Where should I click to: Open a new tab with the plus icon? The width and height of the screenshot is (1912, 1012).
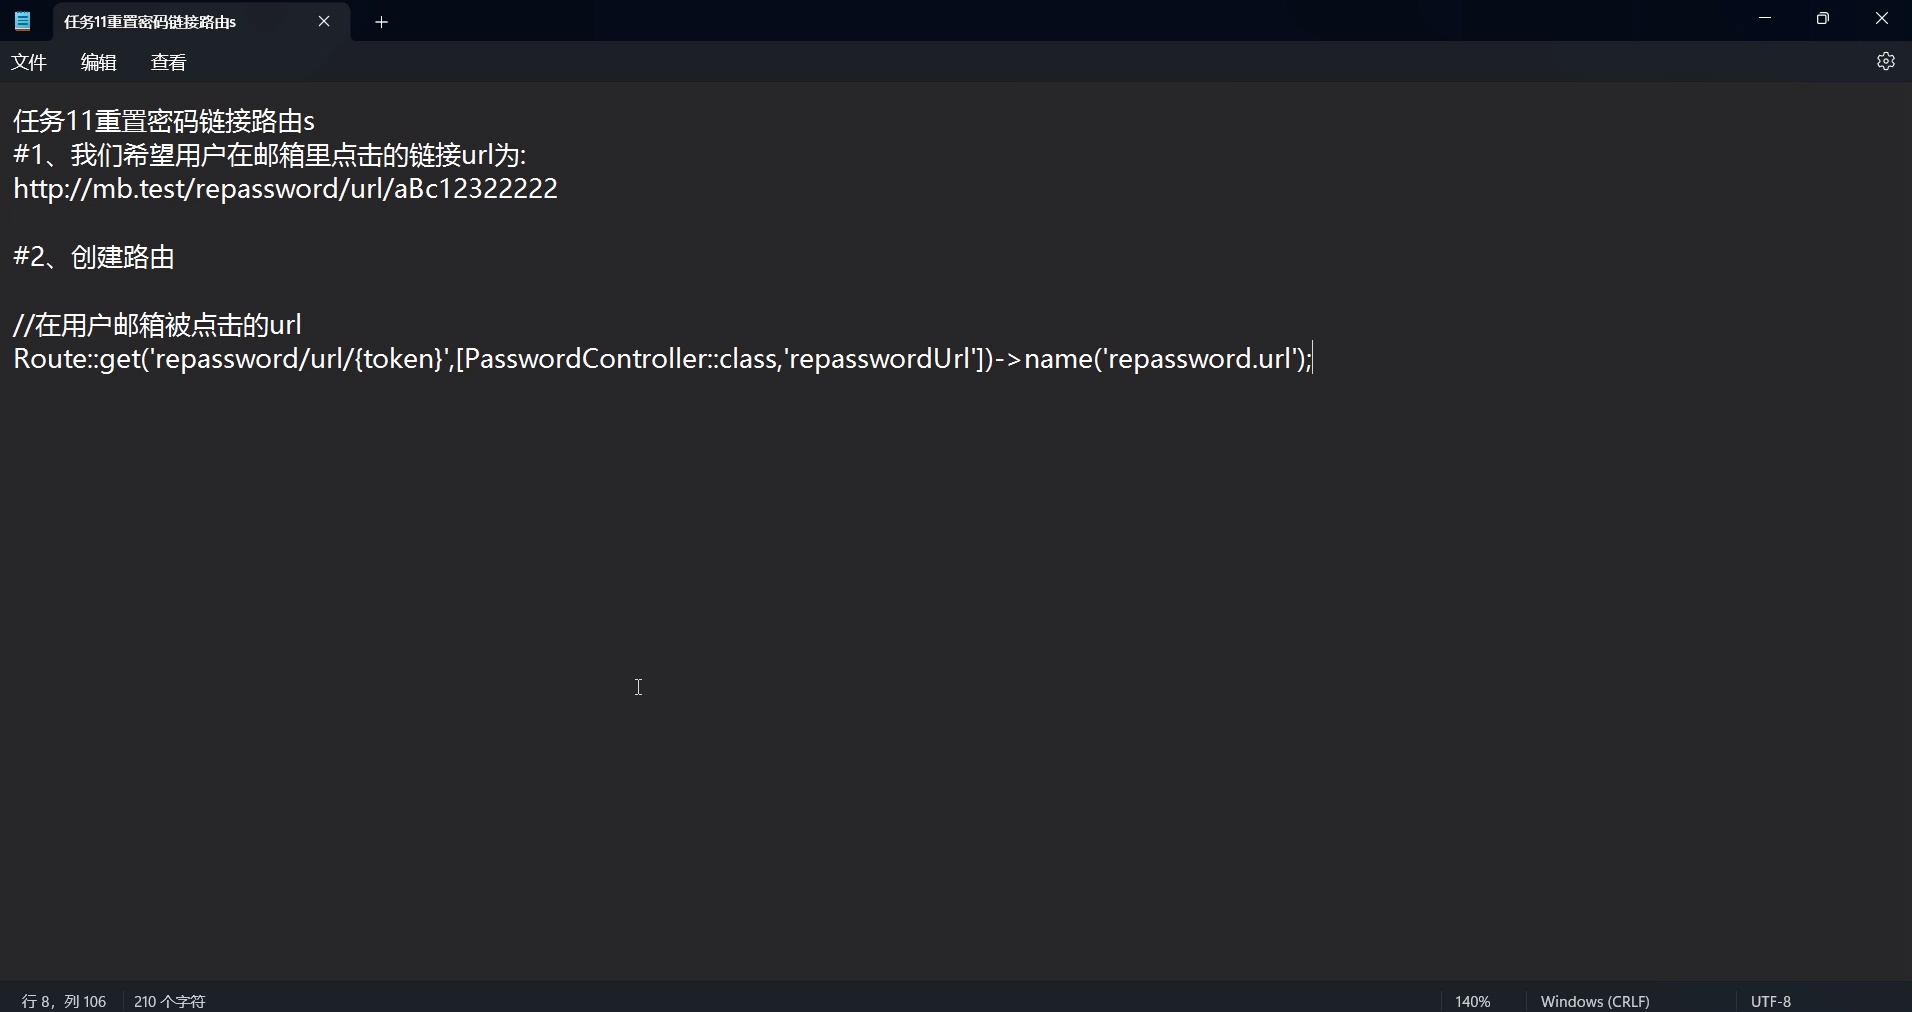382,22
